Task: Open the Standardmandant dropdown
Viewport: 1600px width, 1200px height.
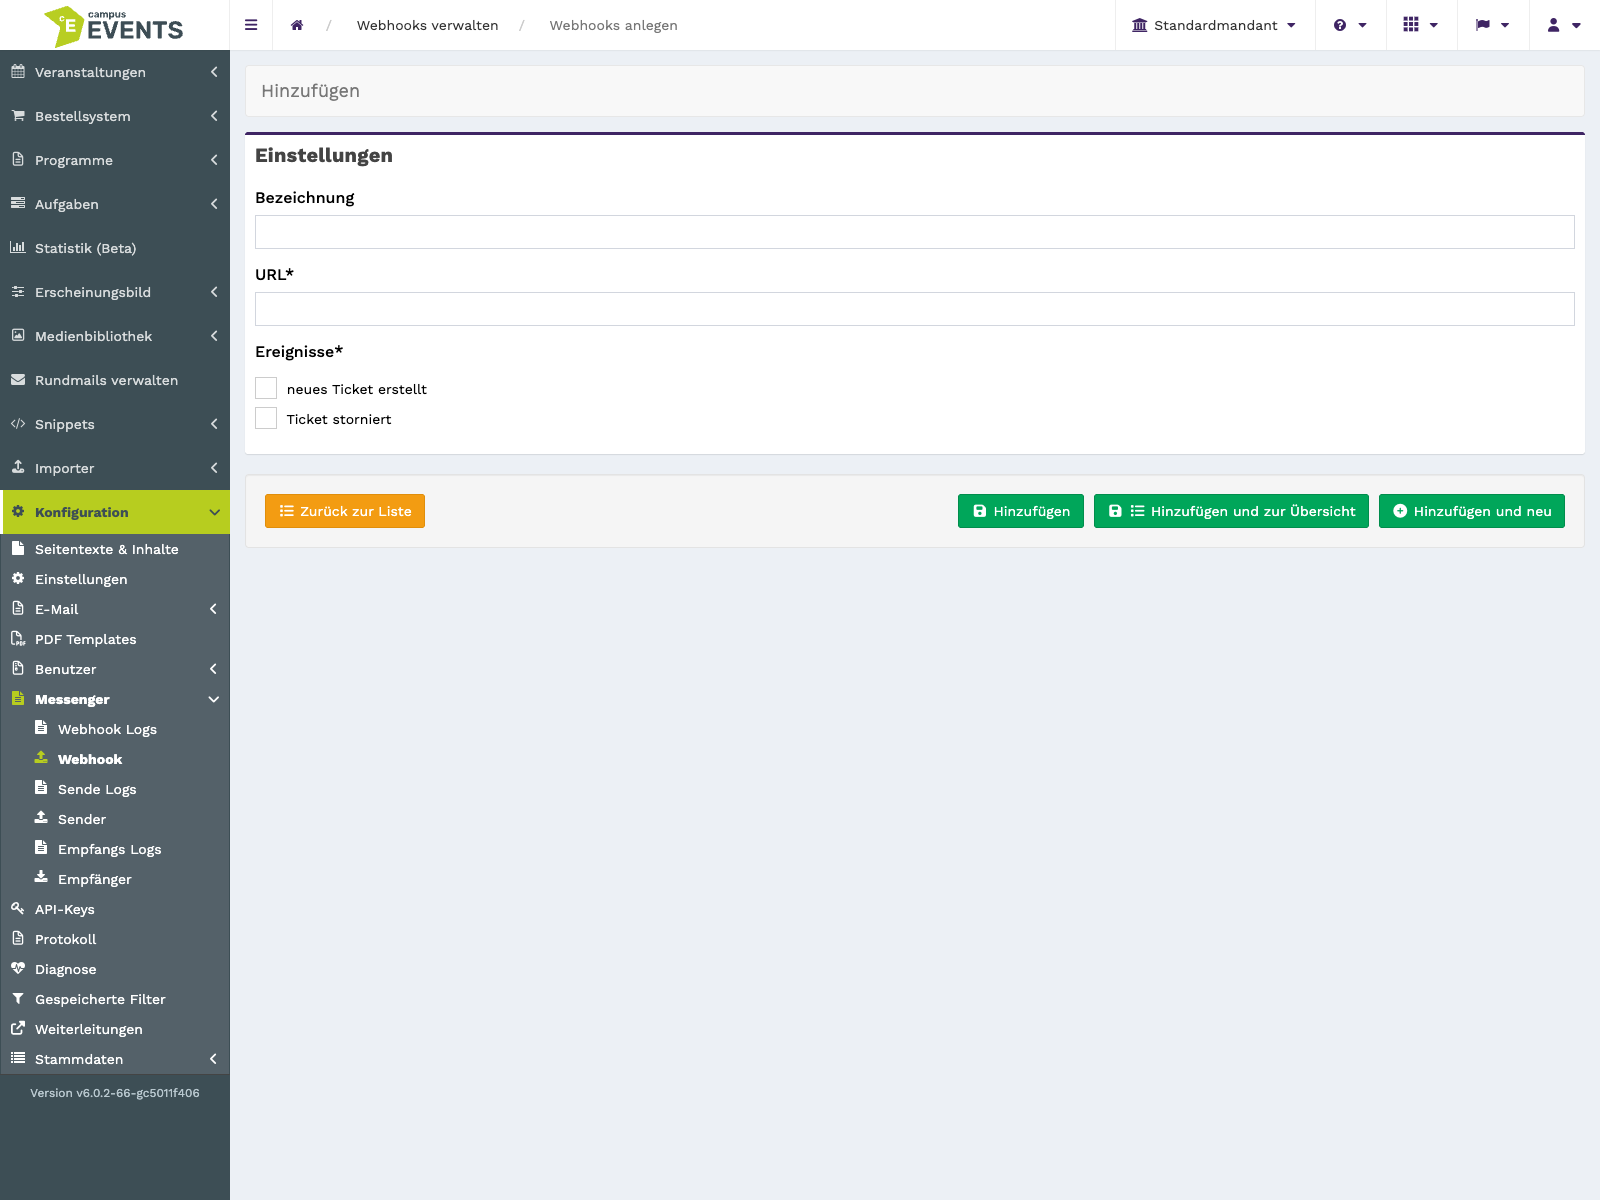Action: (1214, 25)
